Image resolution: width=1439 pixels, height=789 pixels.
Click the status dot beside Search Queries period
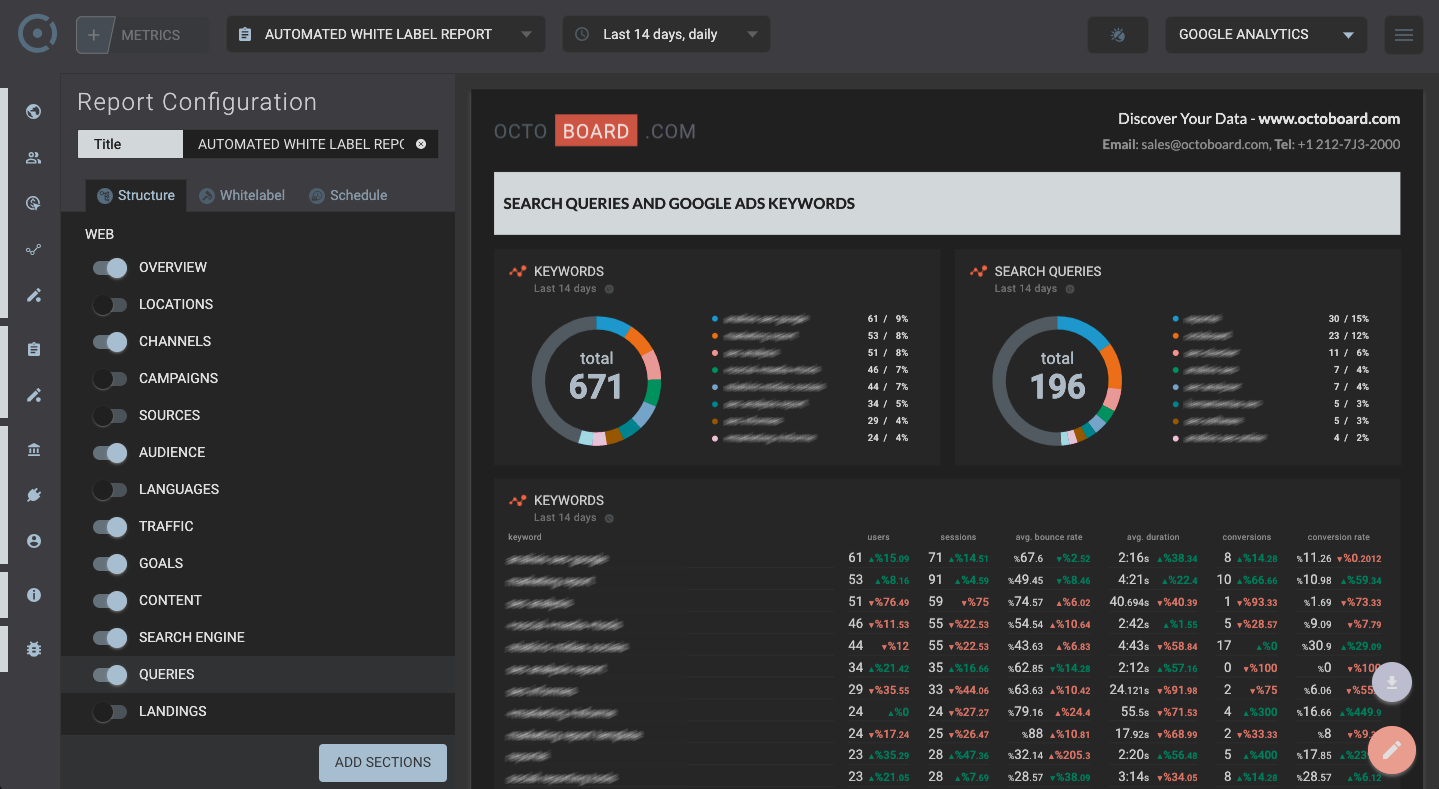click(x=1069, y=289)
